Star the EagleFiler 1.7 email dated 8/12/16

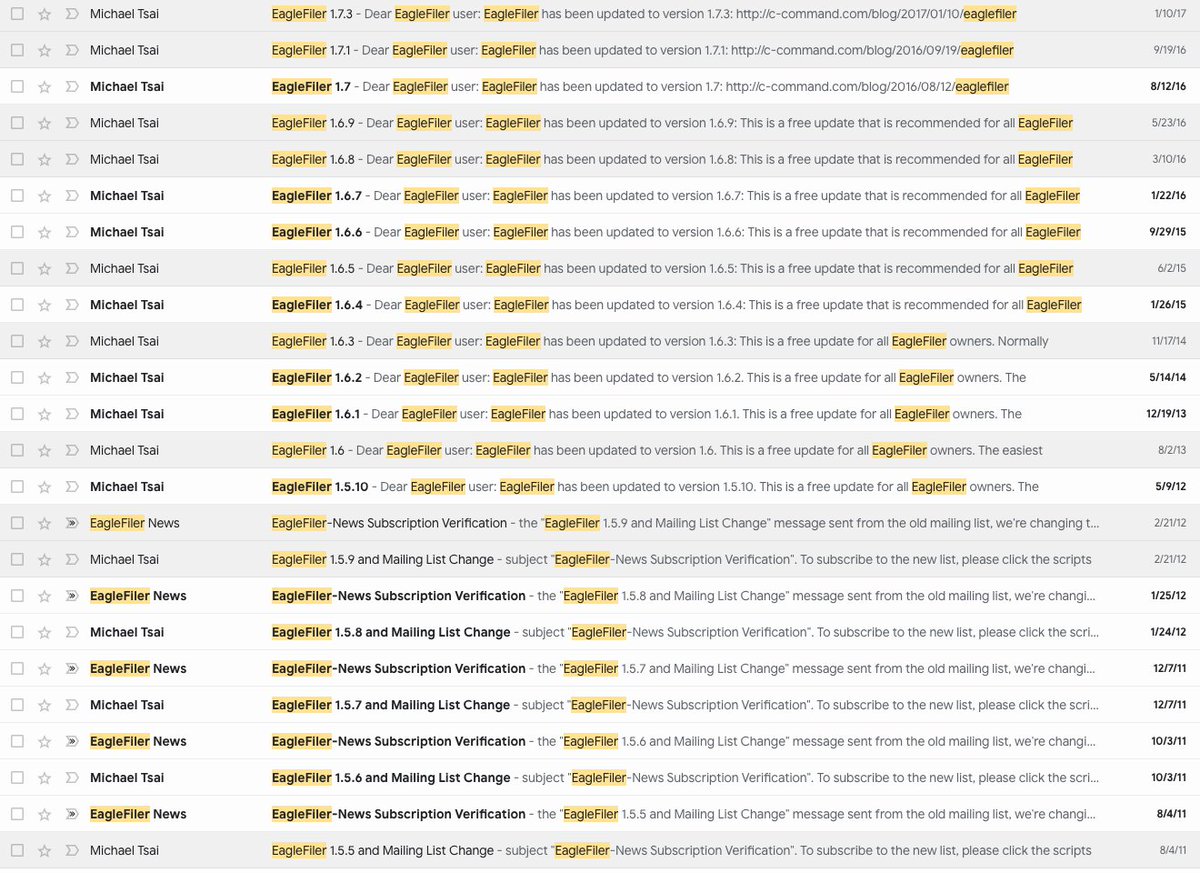point(44,87)
